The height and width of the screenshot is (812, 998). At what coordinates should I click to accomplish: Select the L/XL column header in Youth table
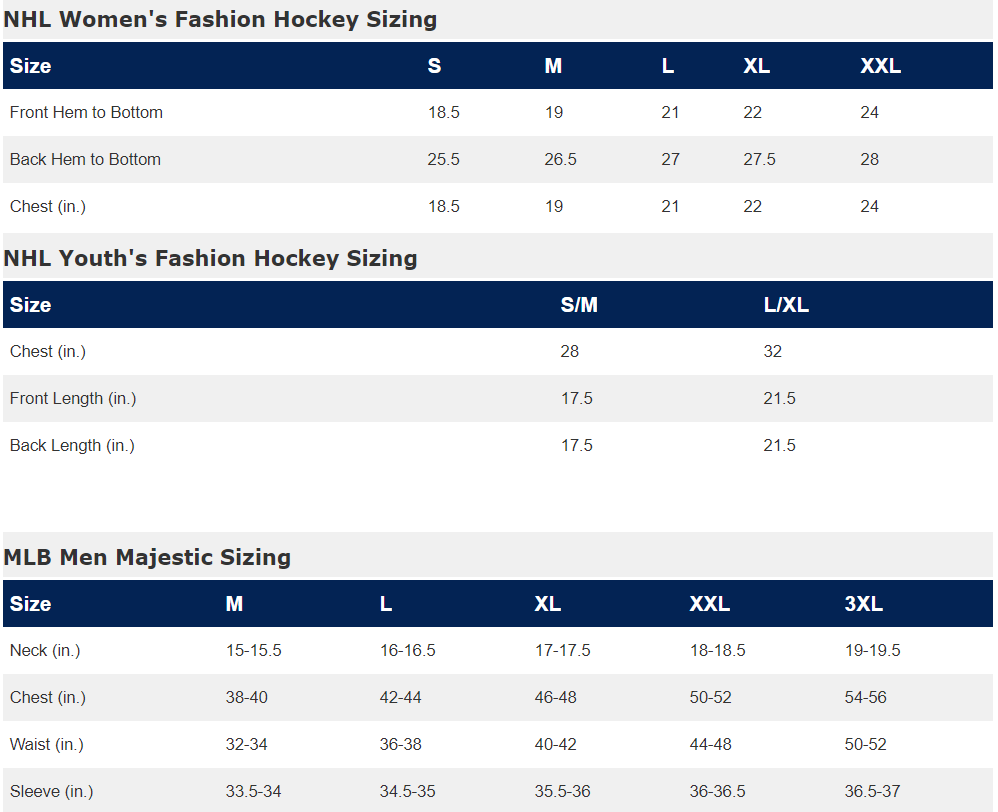pos(786,305)
